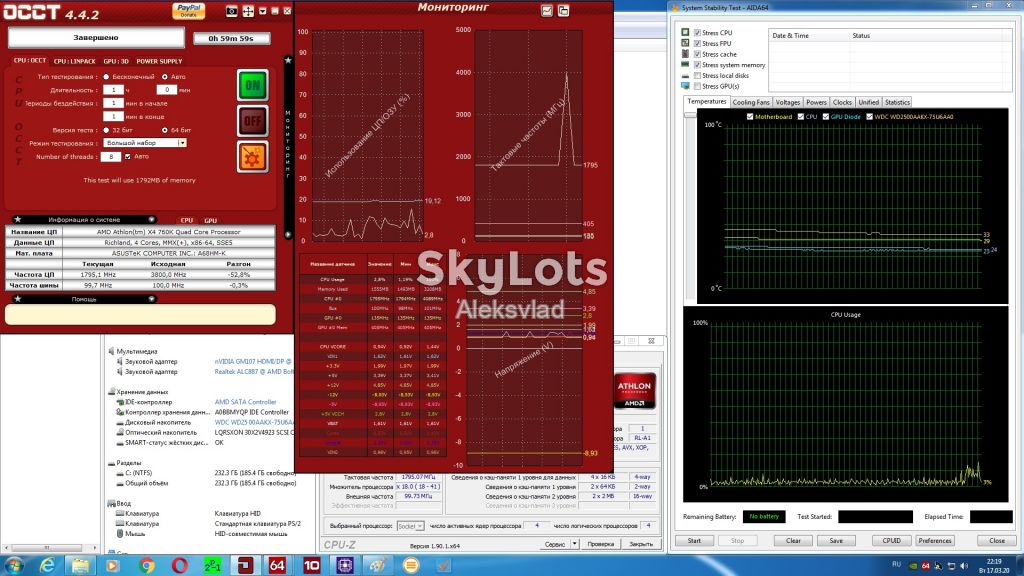Viewport: 1024px width, 576px height.
Task: Open CPUID from the AIDA64 window
Action: pos(891,541)
